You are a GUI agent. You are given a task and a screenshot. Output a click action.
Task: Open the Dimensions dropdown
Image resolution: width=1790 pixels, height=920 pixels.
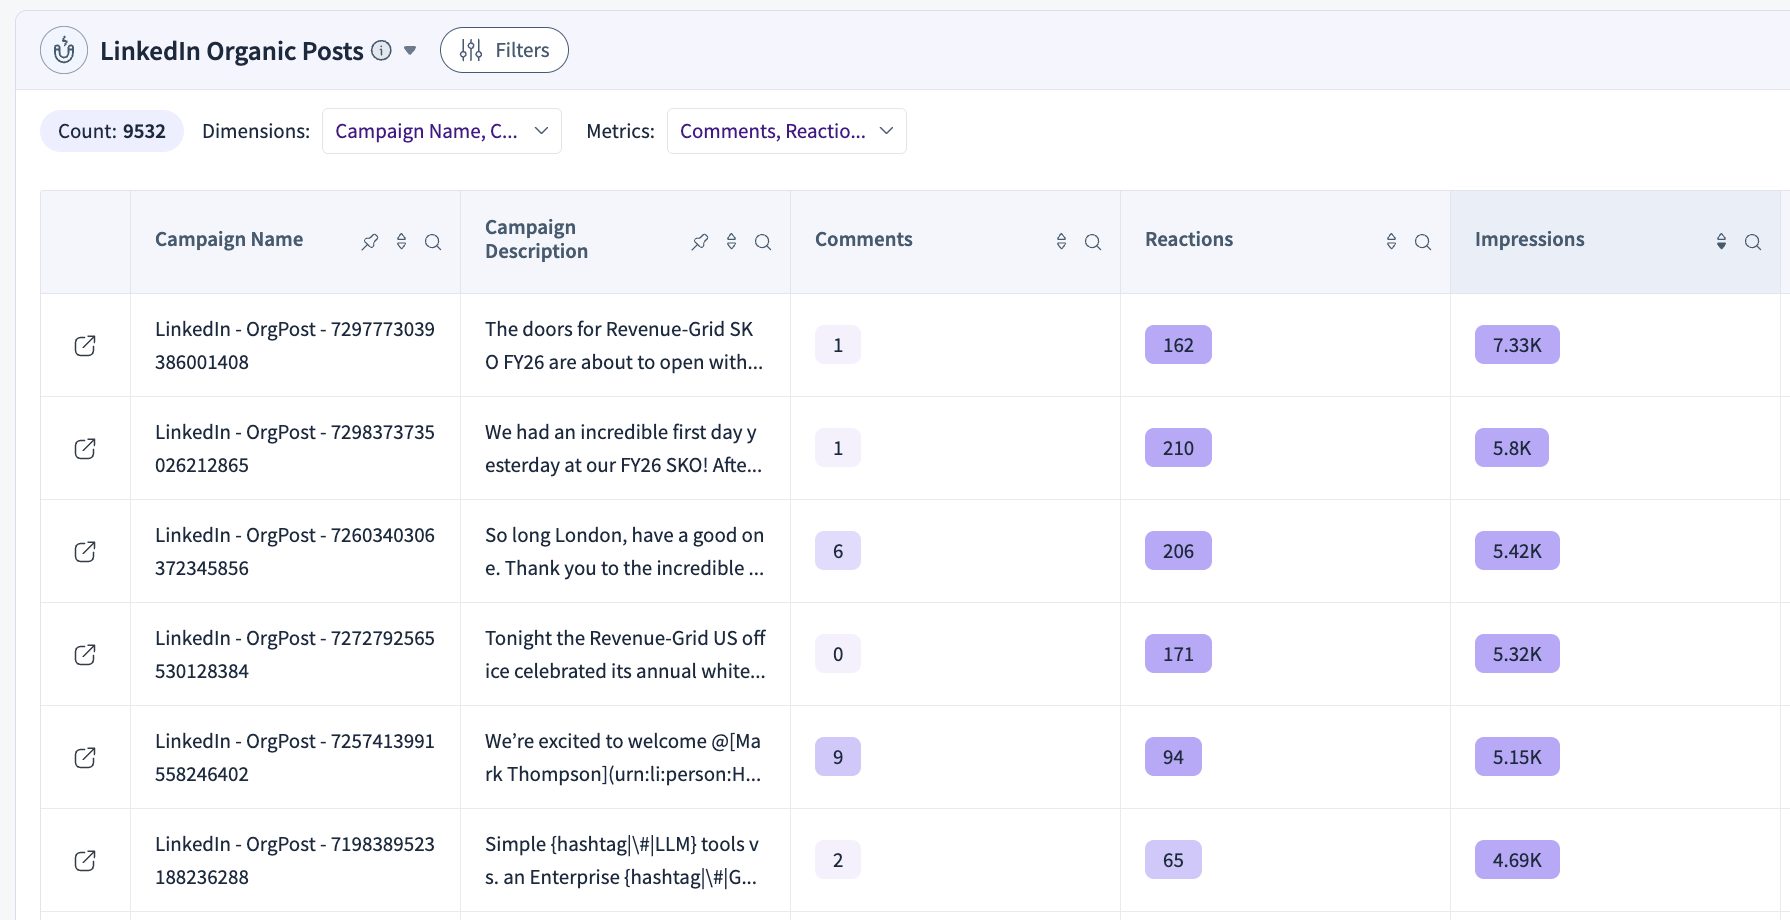coord(441,131)
